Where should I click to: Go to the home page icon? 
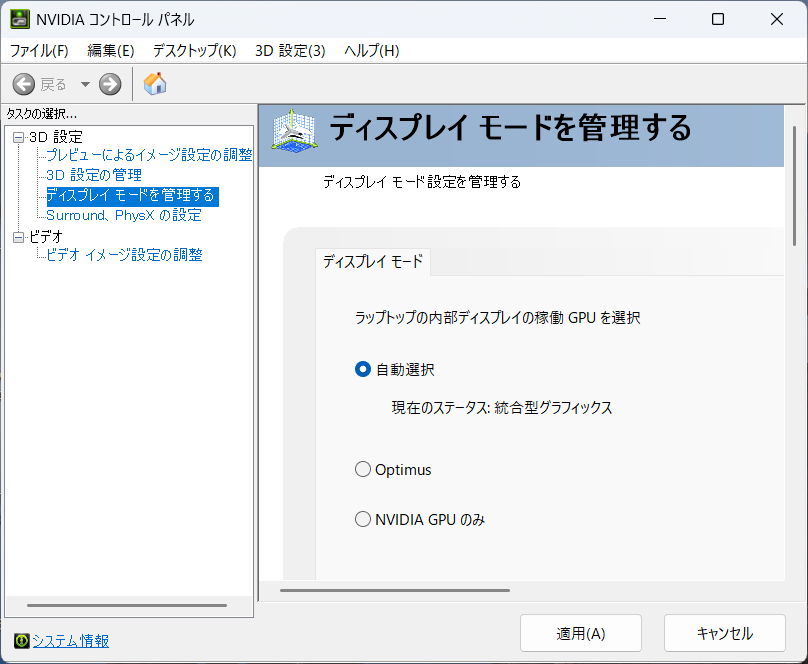point(155,83)
